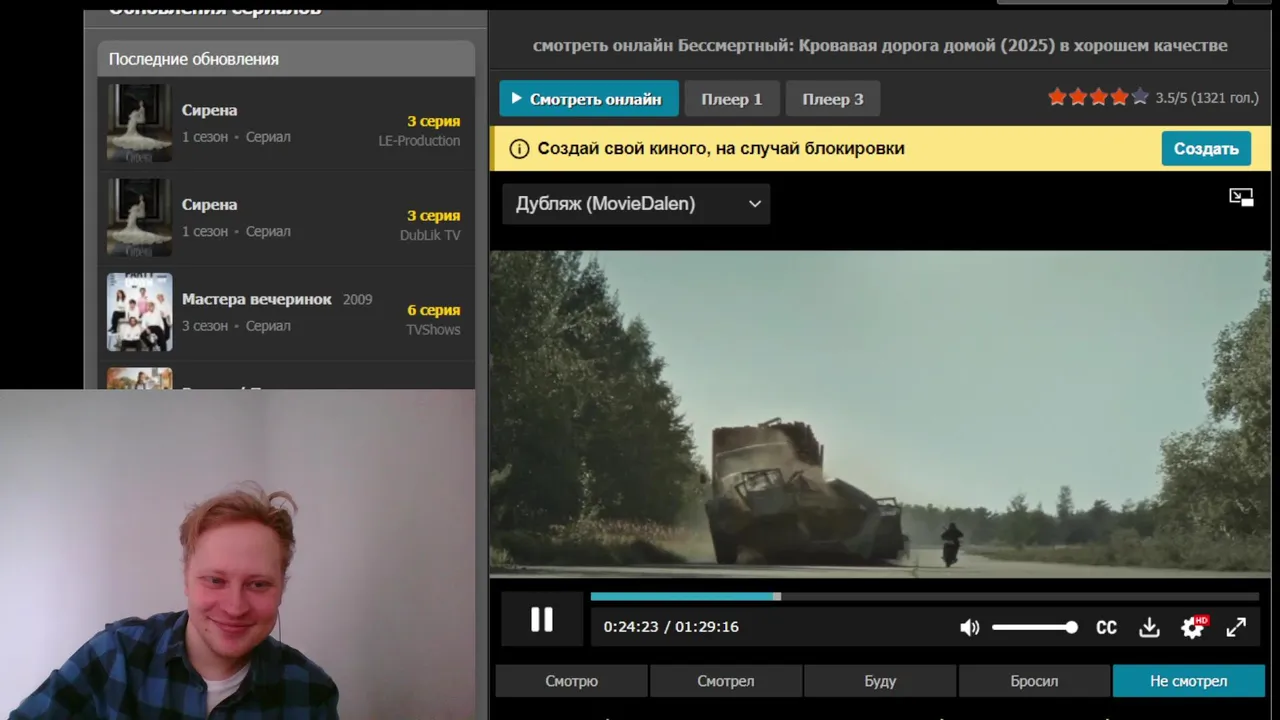Toggle CC subtitles in player

[1106, 628]
